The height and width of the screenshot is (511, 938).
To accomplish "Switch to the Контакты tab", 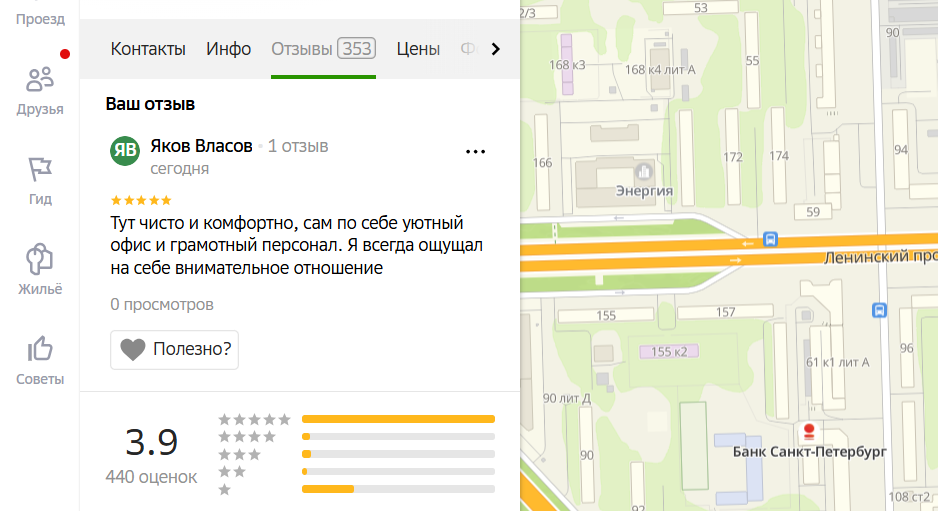I will click(148, 49).
